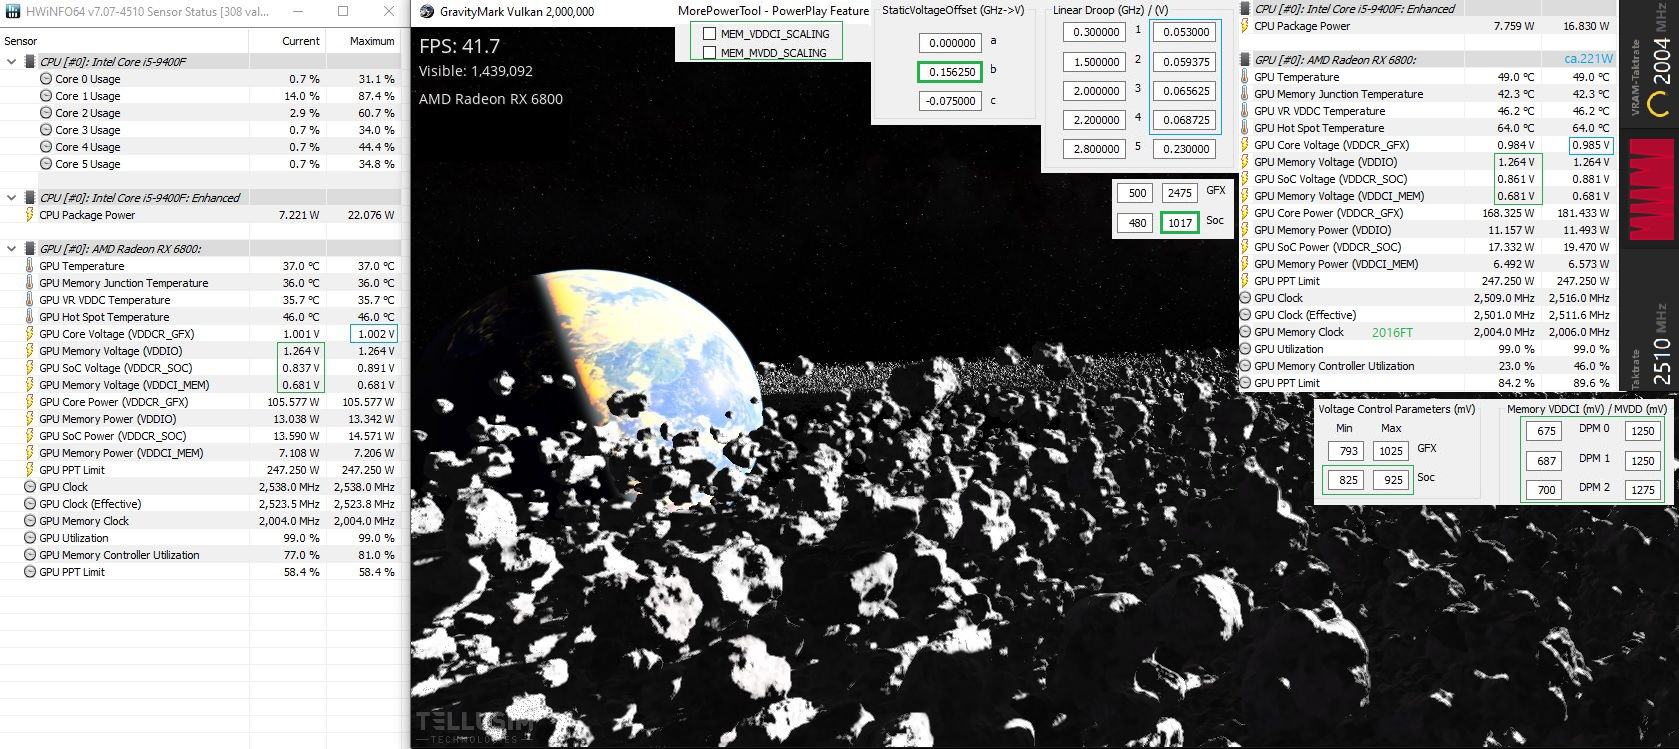Click GPU Core Power lightning icon in left window
Image resolution: width=1679 pixels, height=749 pixels.
pos(30,402)
